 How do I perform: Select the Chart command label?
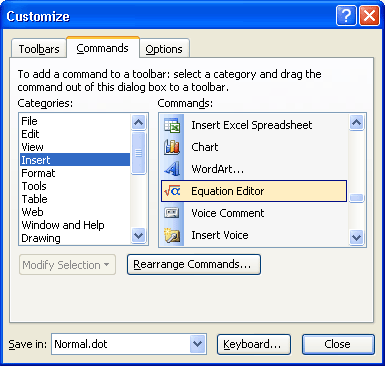[205, 147]
